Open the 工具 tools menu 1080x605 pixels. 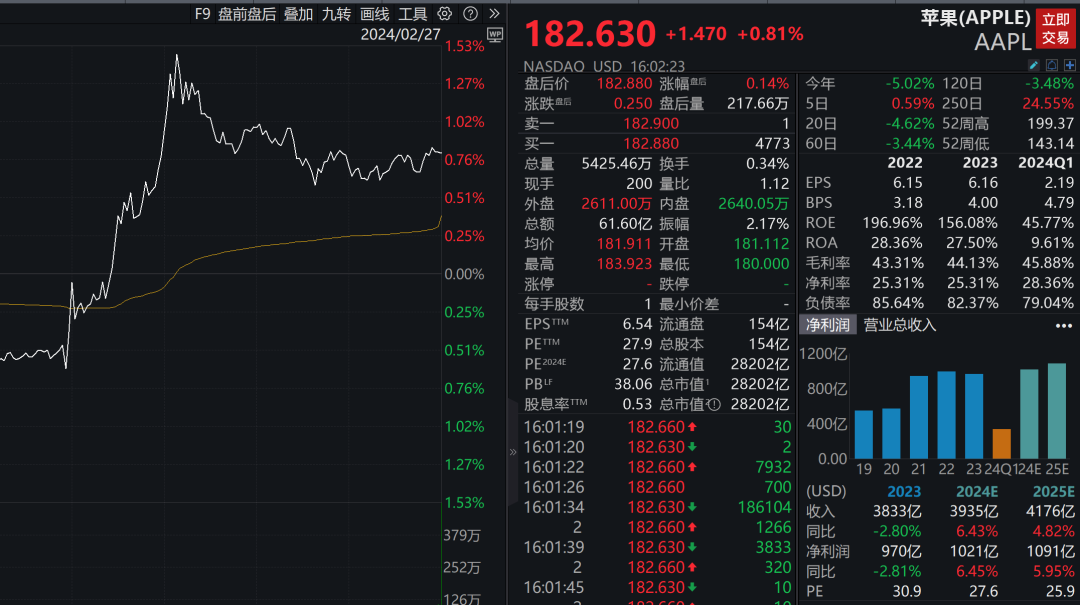click(412, 14)
